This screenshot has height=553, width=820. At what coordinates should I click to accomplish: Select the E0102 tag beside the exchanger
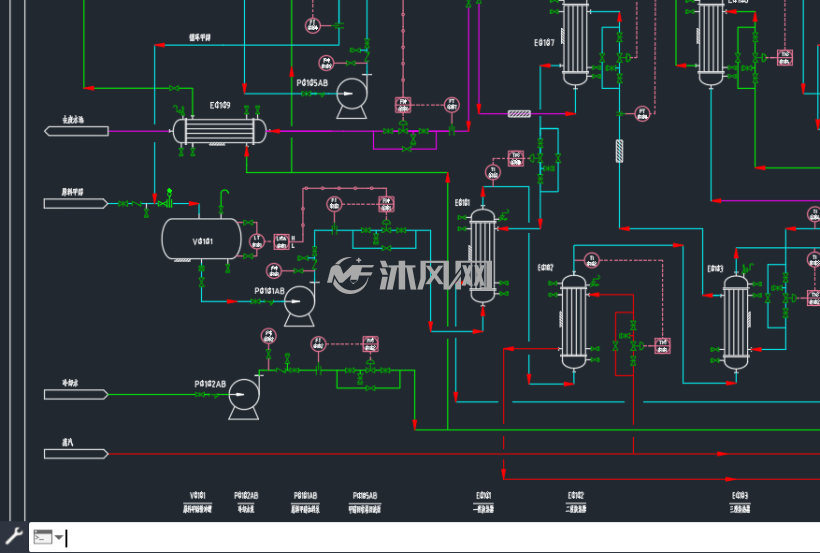click(545, 268)
